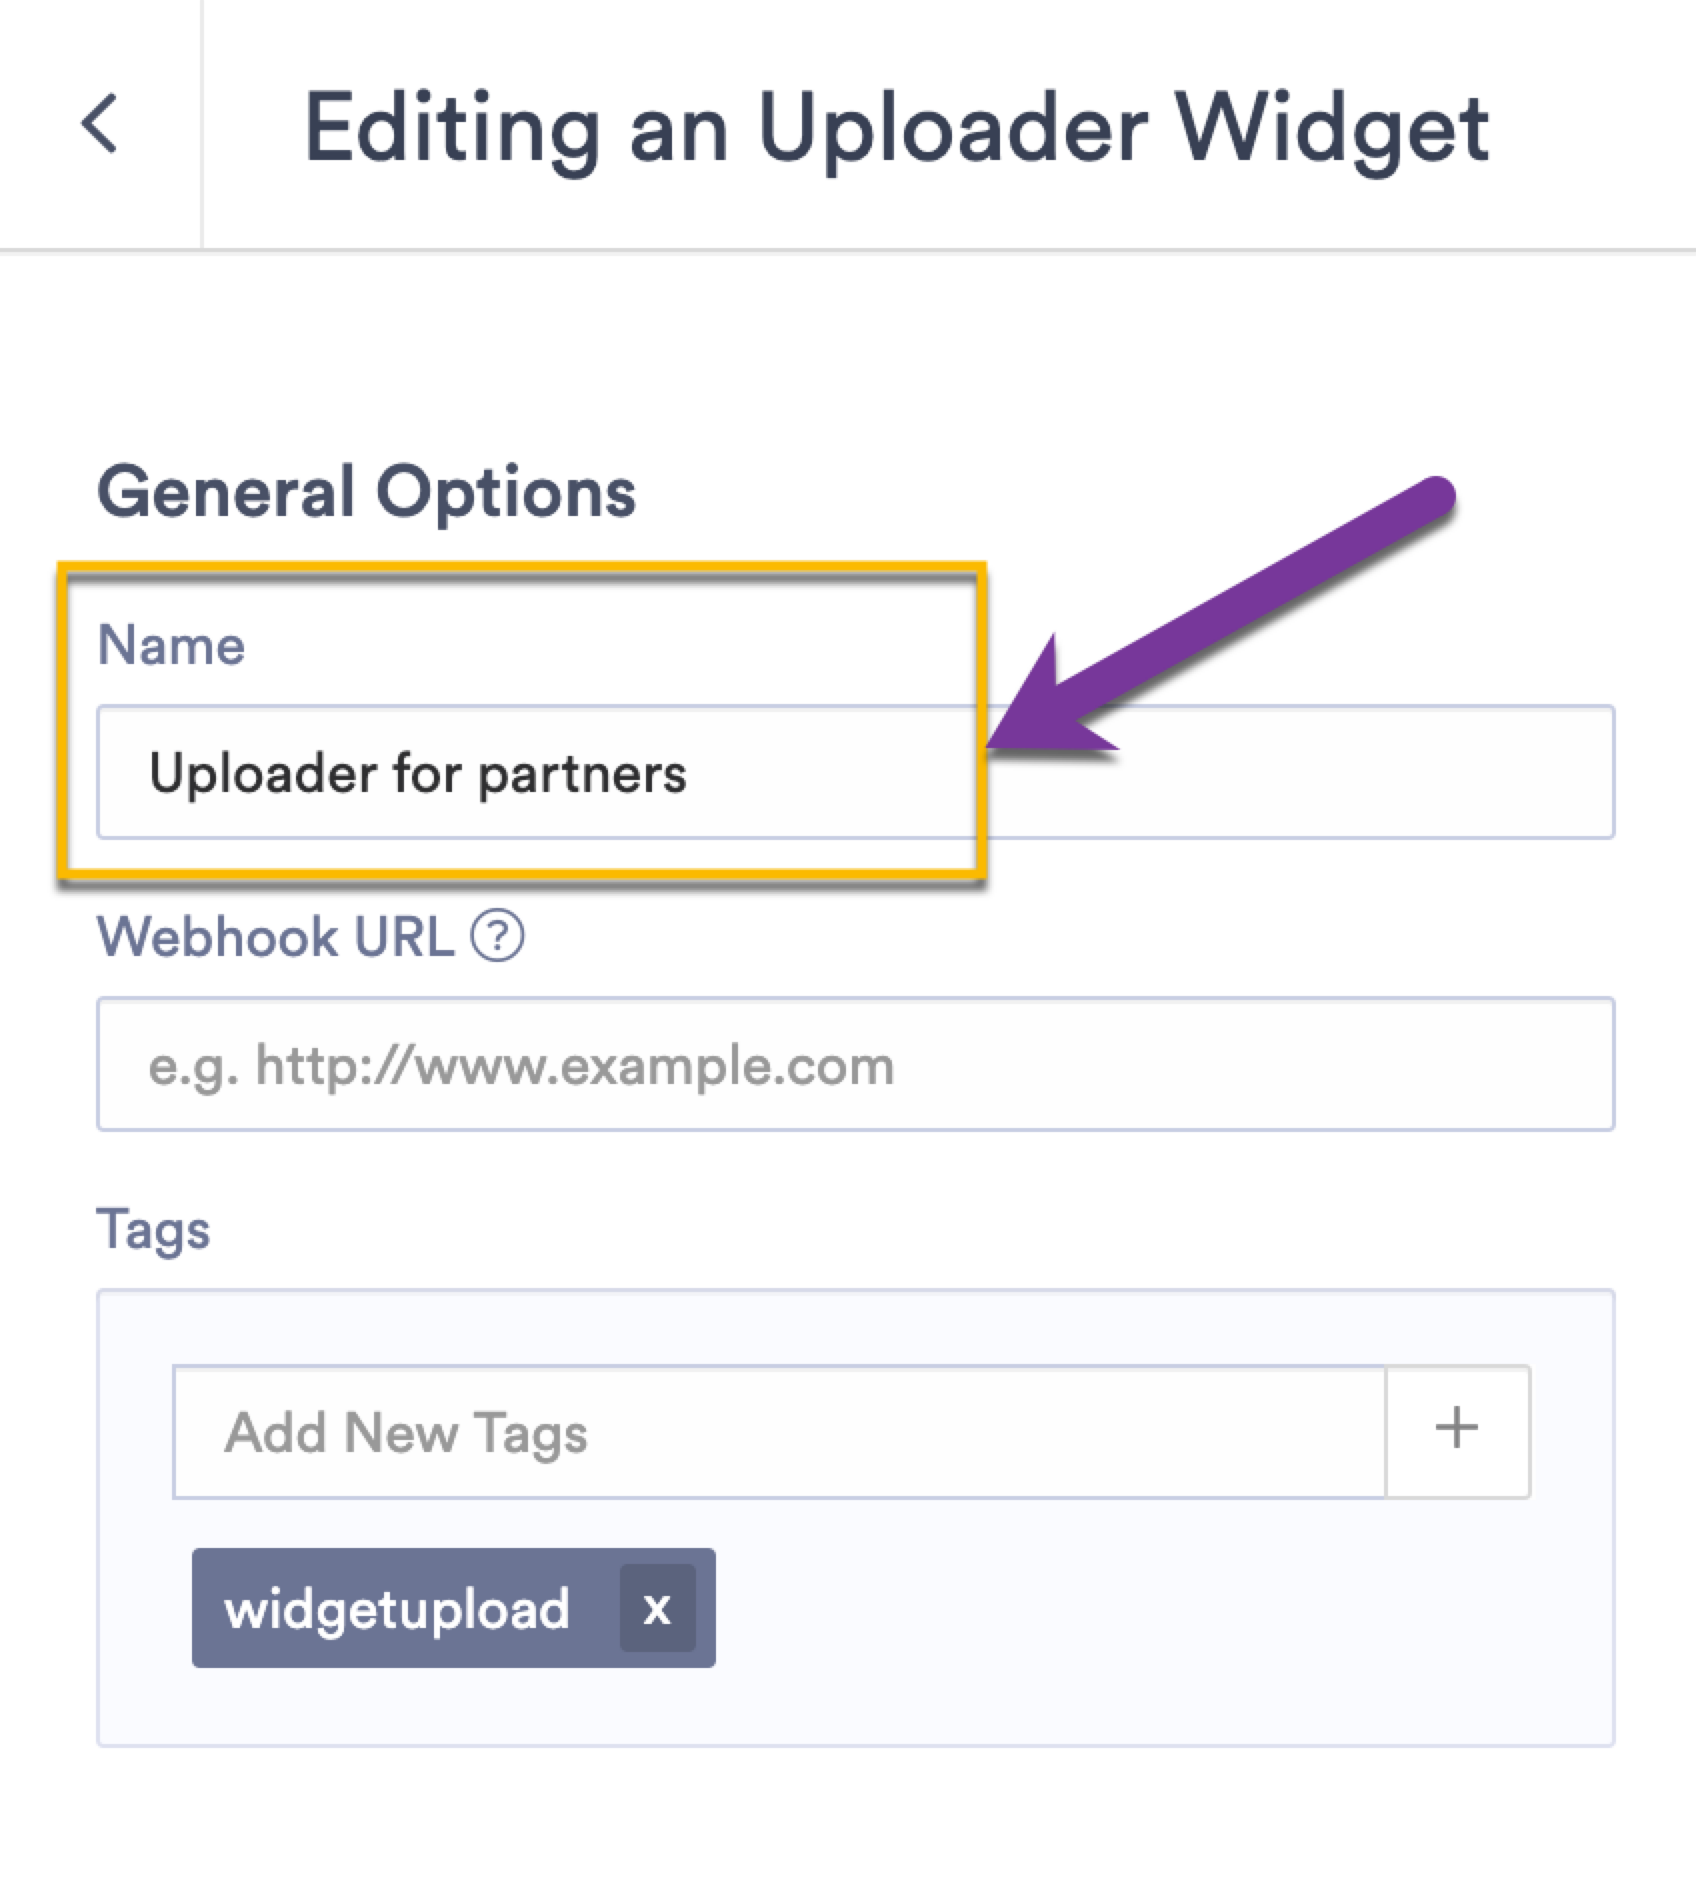Click the Editing an Uploader Widget title
The image size is (1696, 1880).
(895, 130)
